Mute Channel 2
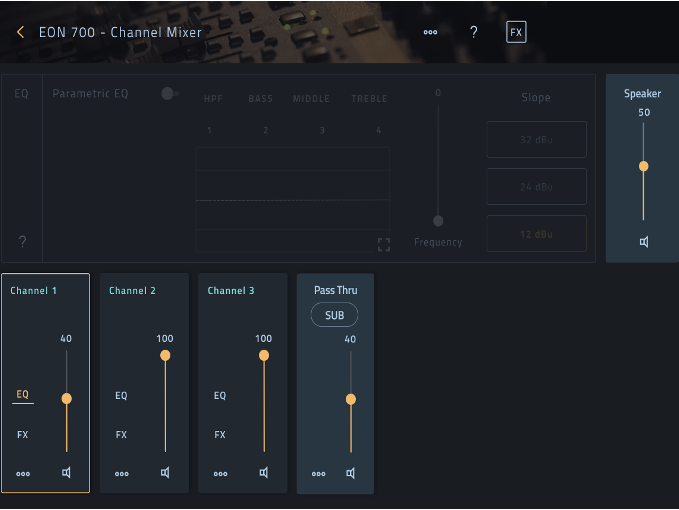 [x=165, y=473]
